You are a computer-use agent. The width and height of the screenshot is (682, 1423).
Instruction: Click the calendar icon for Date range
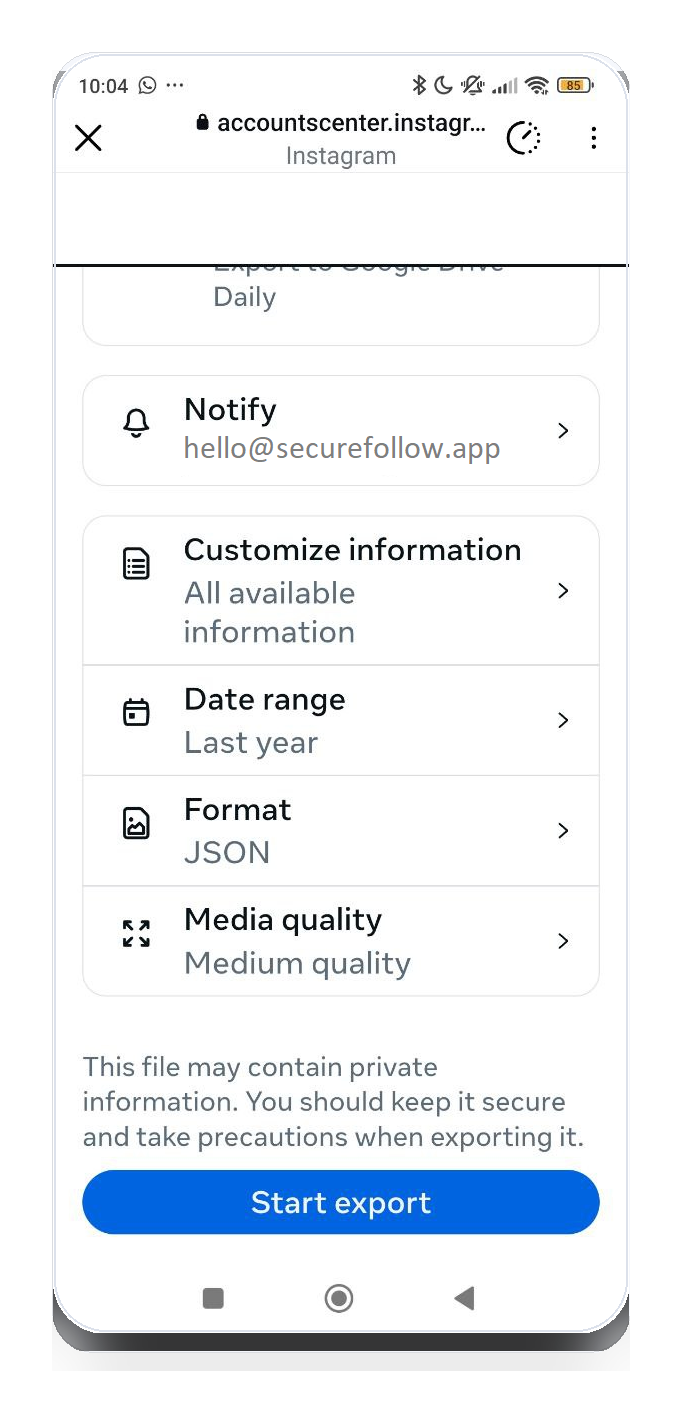pos(135,711)
